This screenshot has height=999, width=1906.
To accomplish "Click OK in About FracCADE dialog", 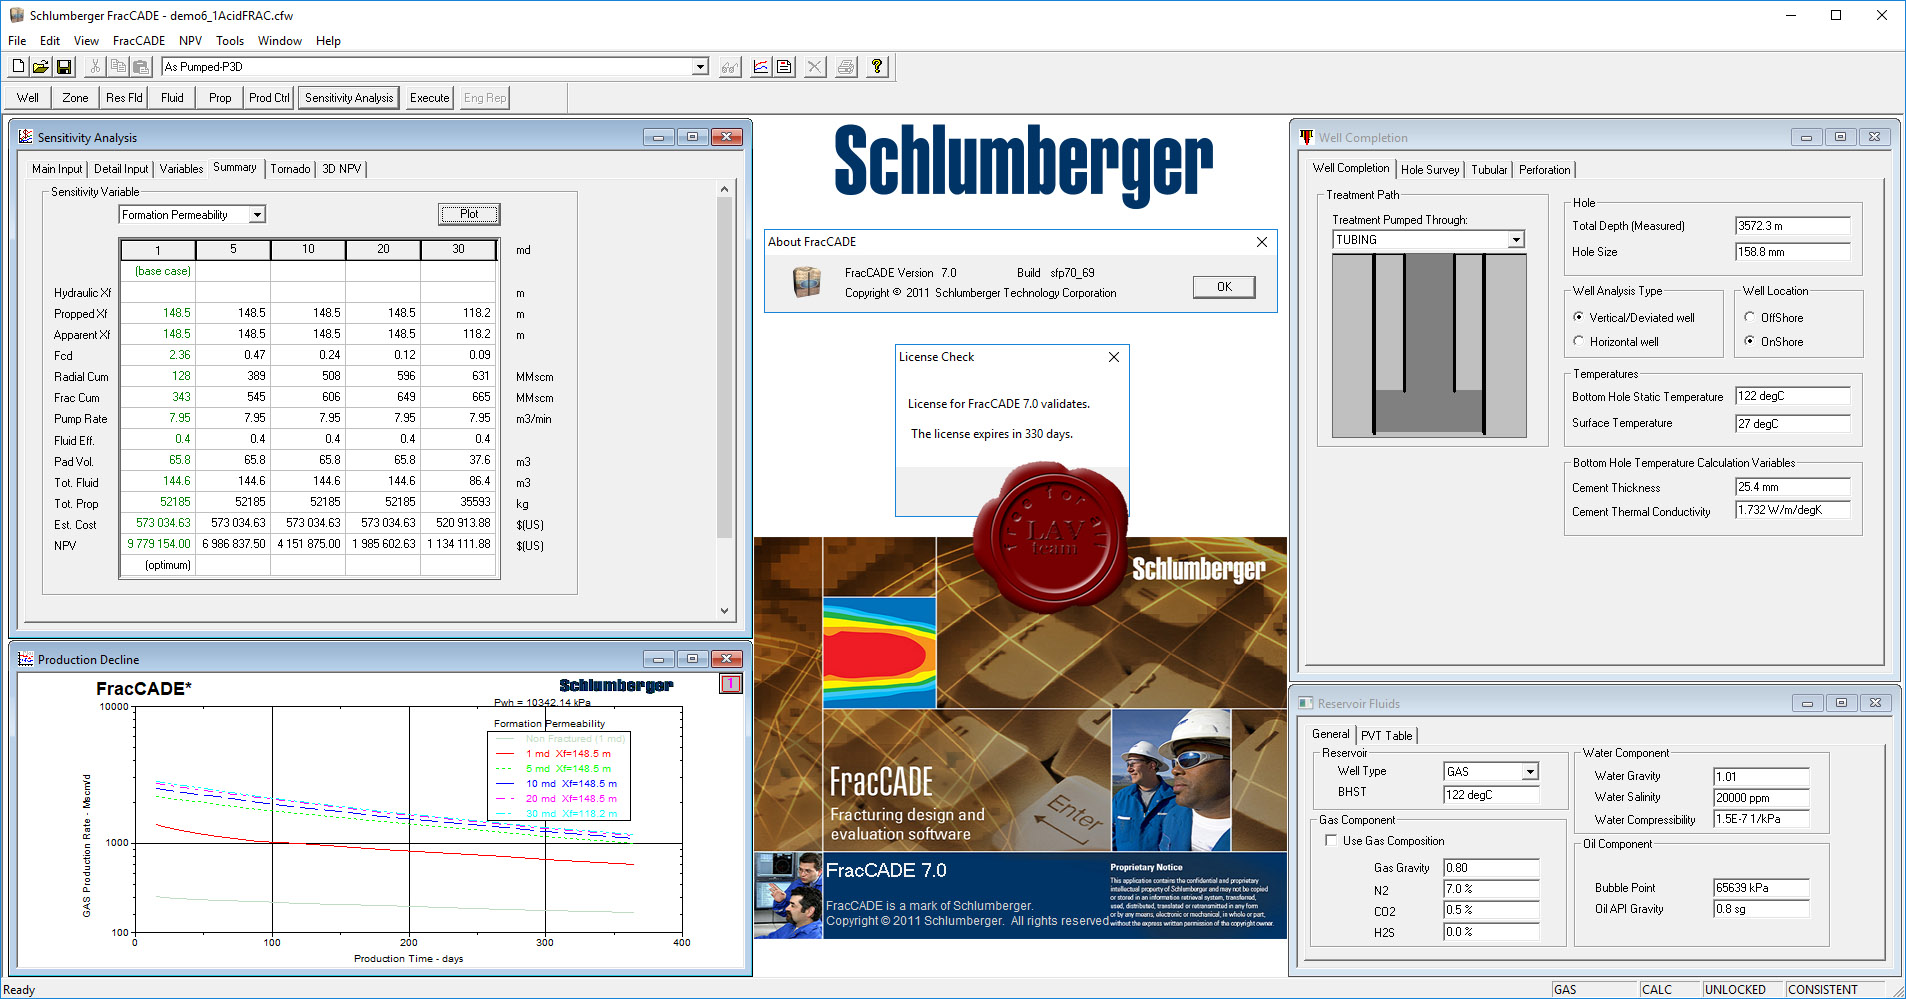I will click(x=1224, y=287).
